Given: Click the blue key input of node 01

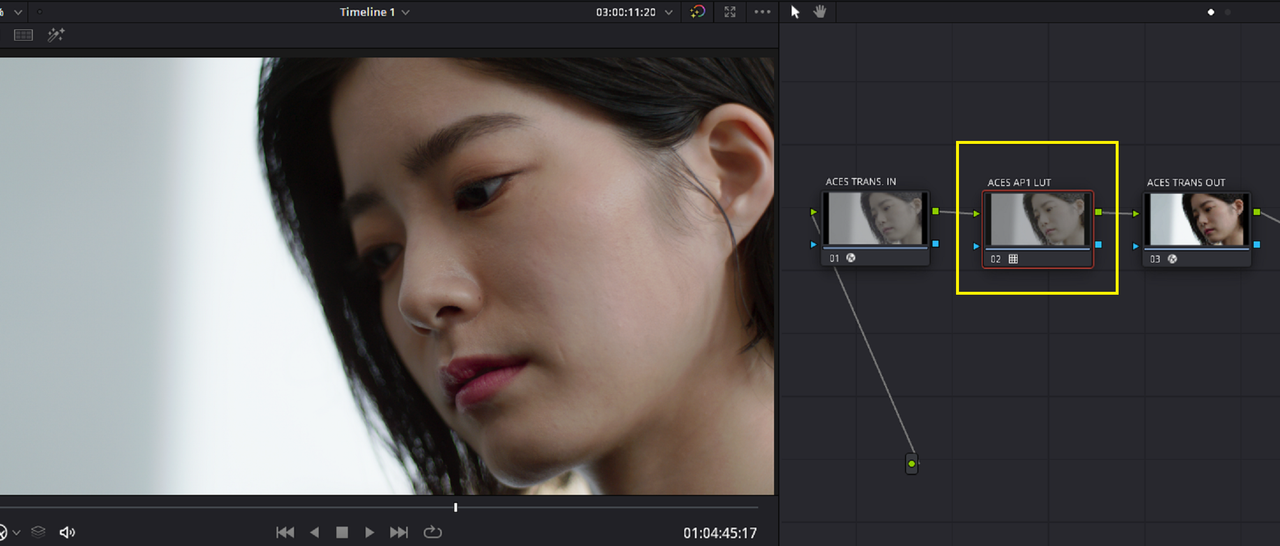Looking at the screenshot, I should click(x=814, y=245).
